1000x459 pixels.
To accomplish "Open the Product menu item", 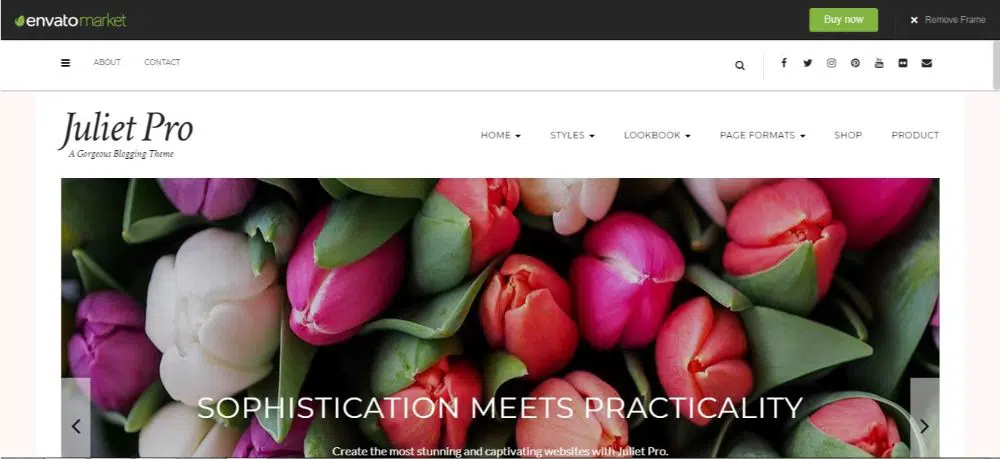I will click(915, 135).
